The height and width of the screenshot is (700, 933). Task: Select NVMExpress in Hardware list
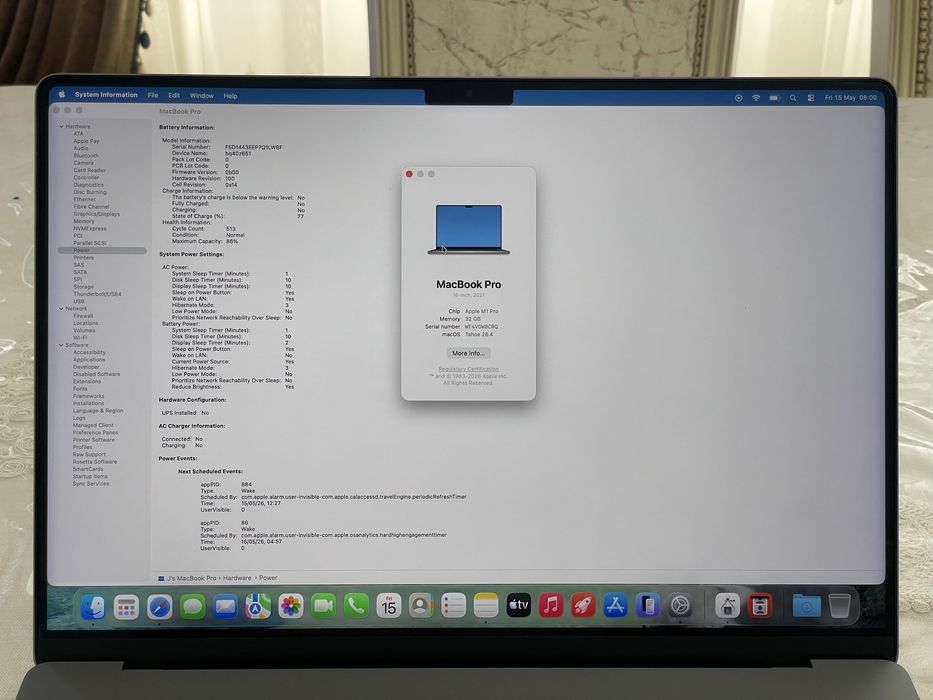pyautogui.click(x=89, y=229)
